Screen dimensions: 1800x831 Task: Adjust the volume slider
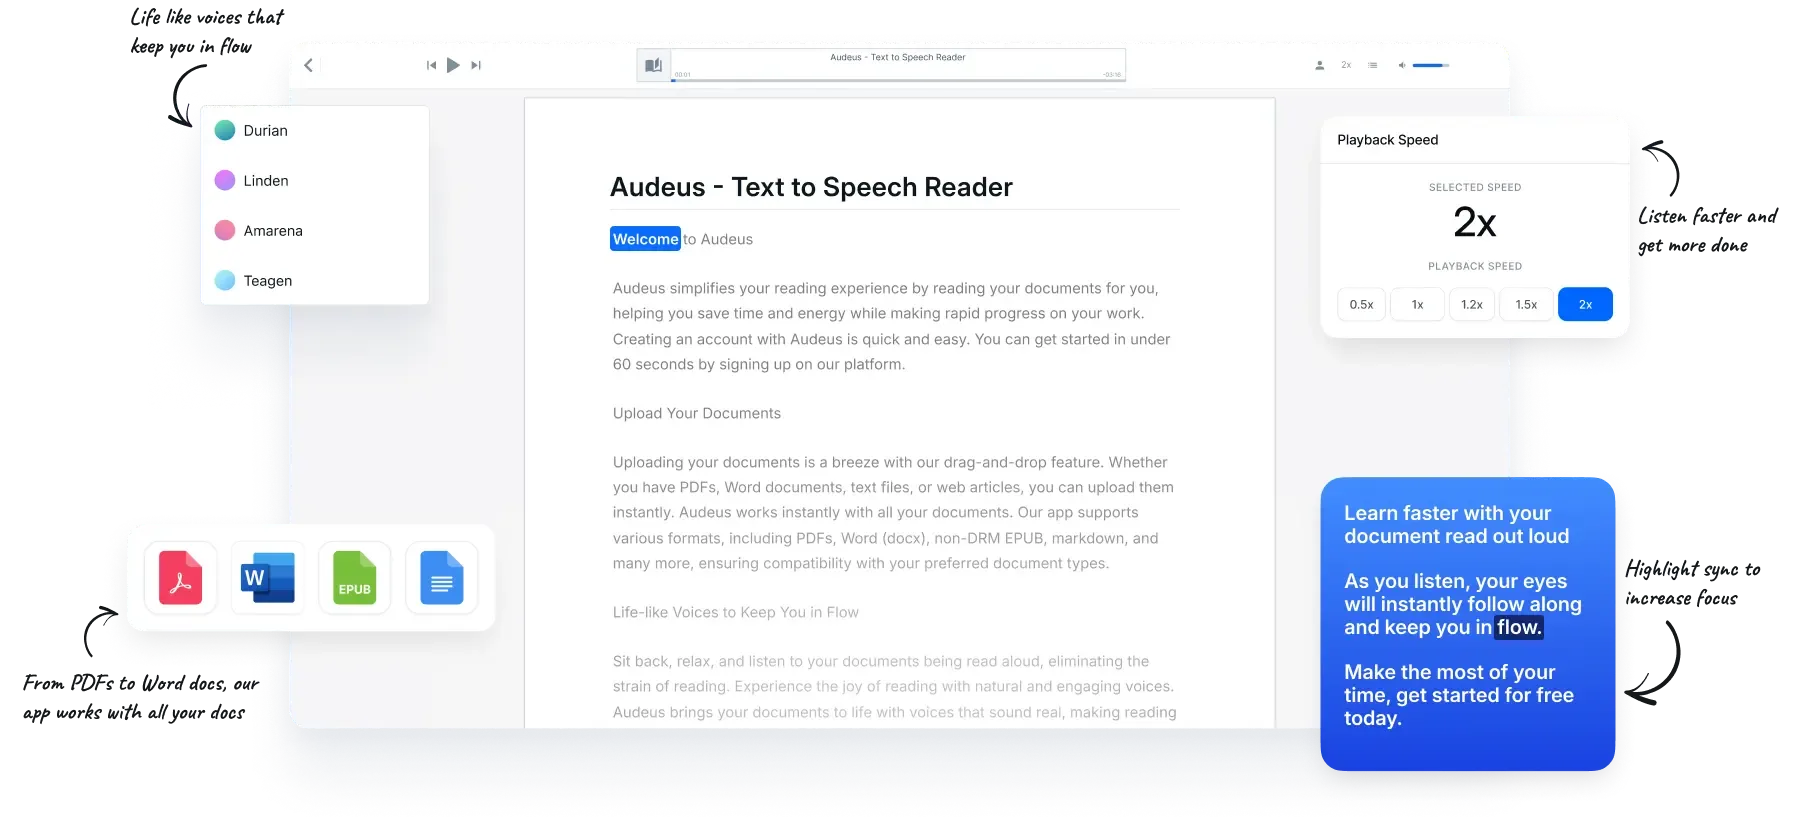tap(1431, 65)
